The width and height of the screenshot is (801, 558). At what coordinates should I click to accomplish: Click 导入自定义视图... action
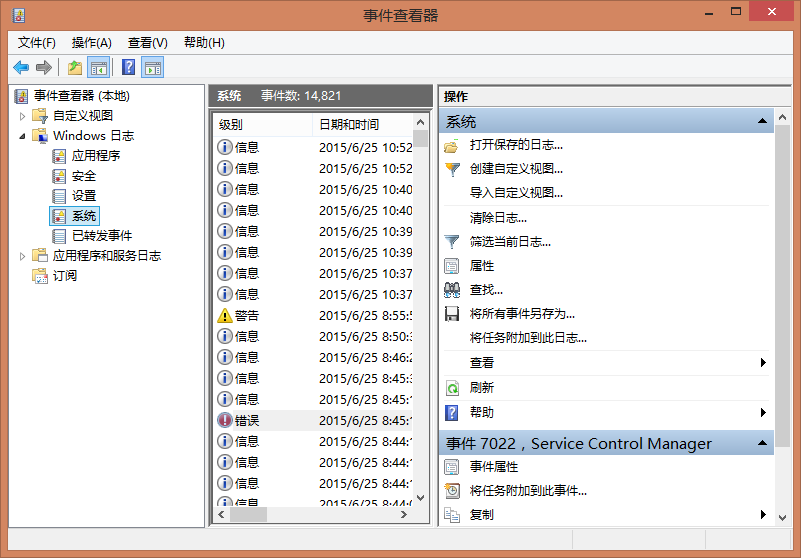516,193
